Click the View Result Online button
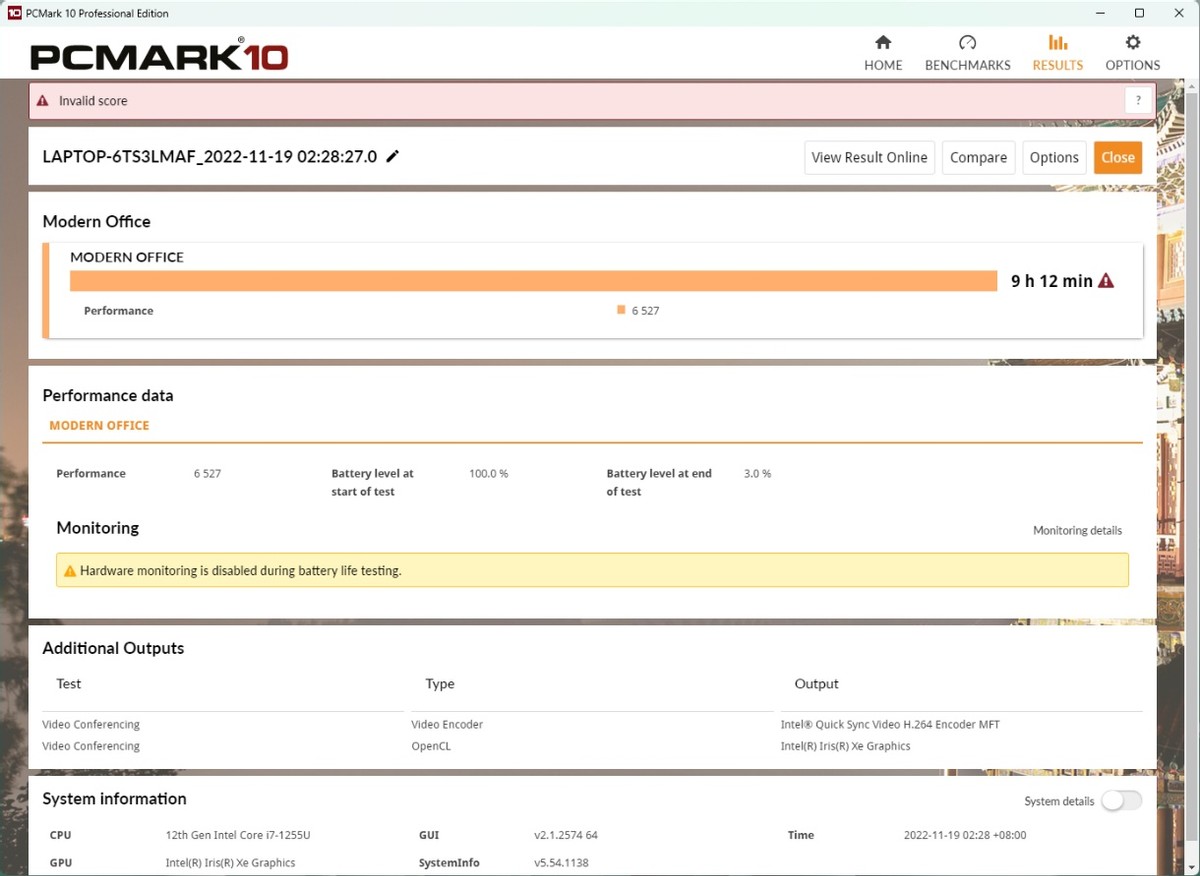 pos(869,157)
